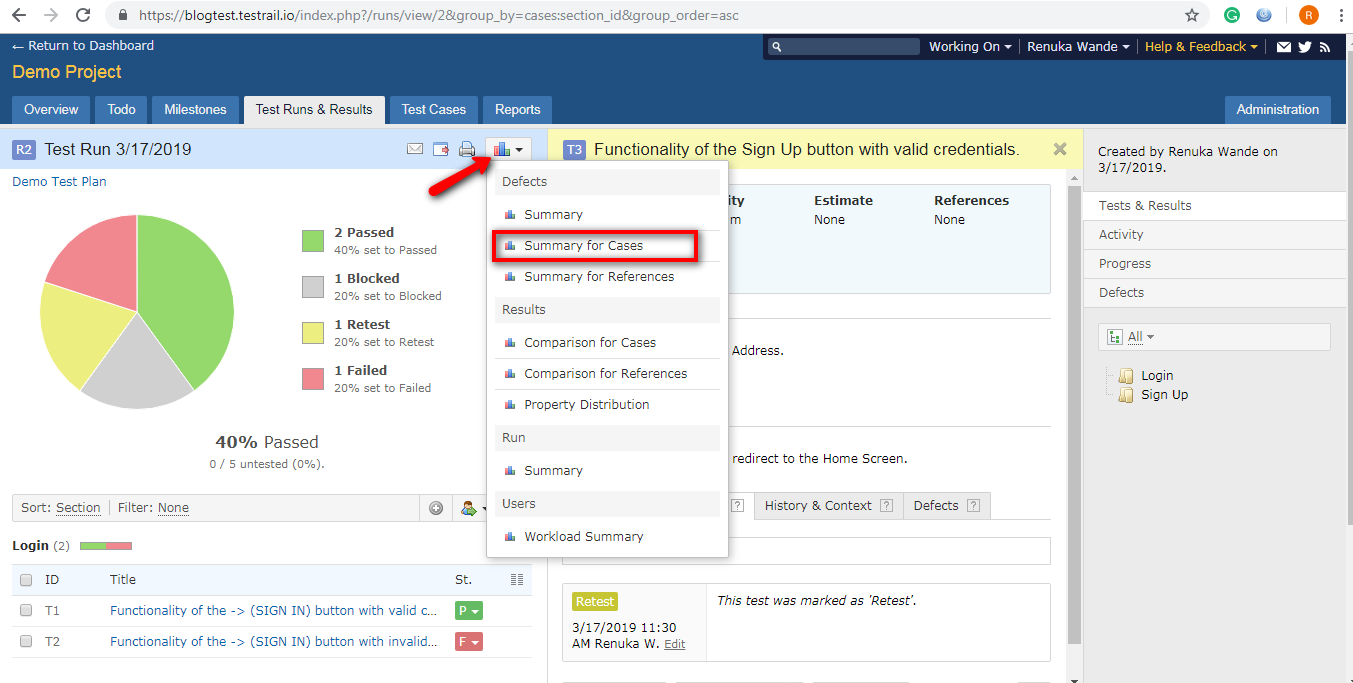
Task: Click the add result plus icon
Action: tap(435, 508)
